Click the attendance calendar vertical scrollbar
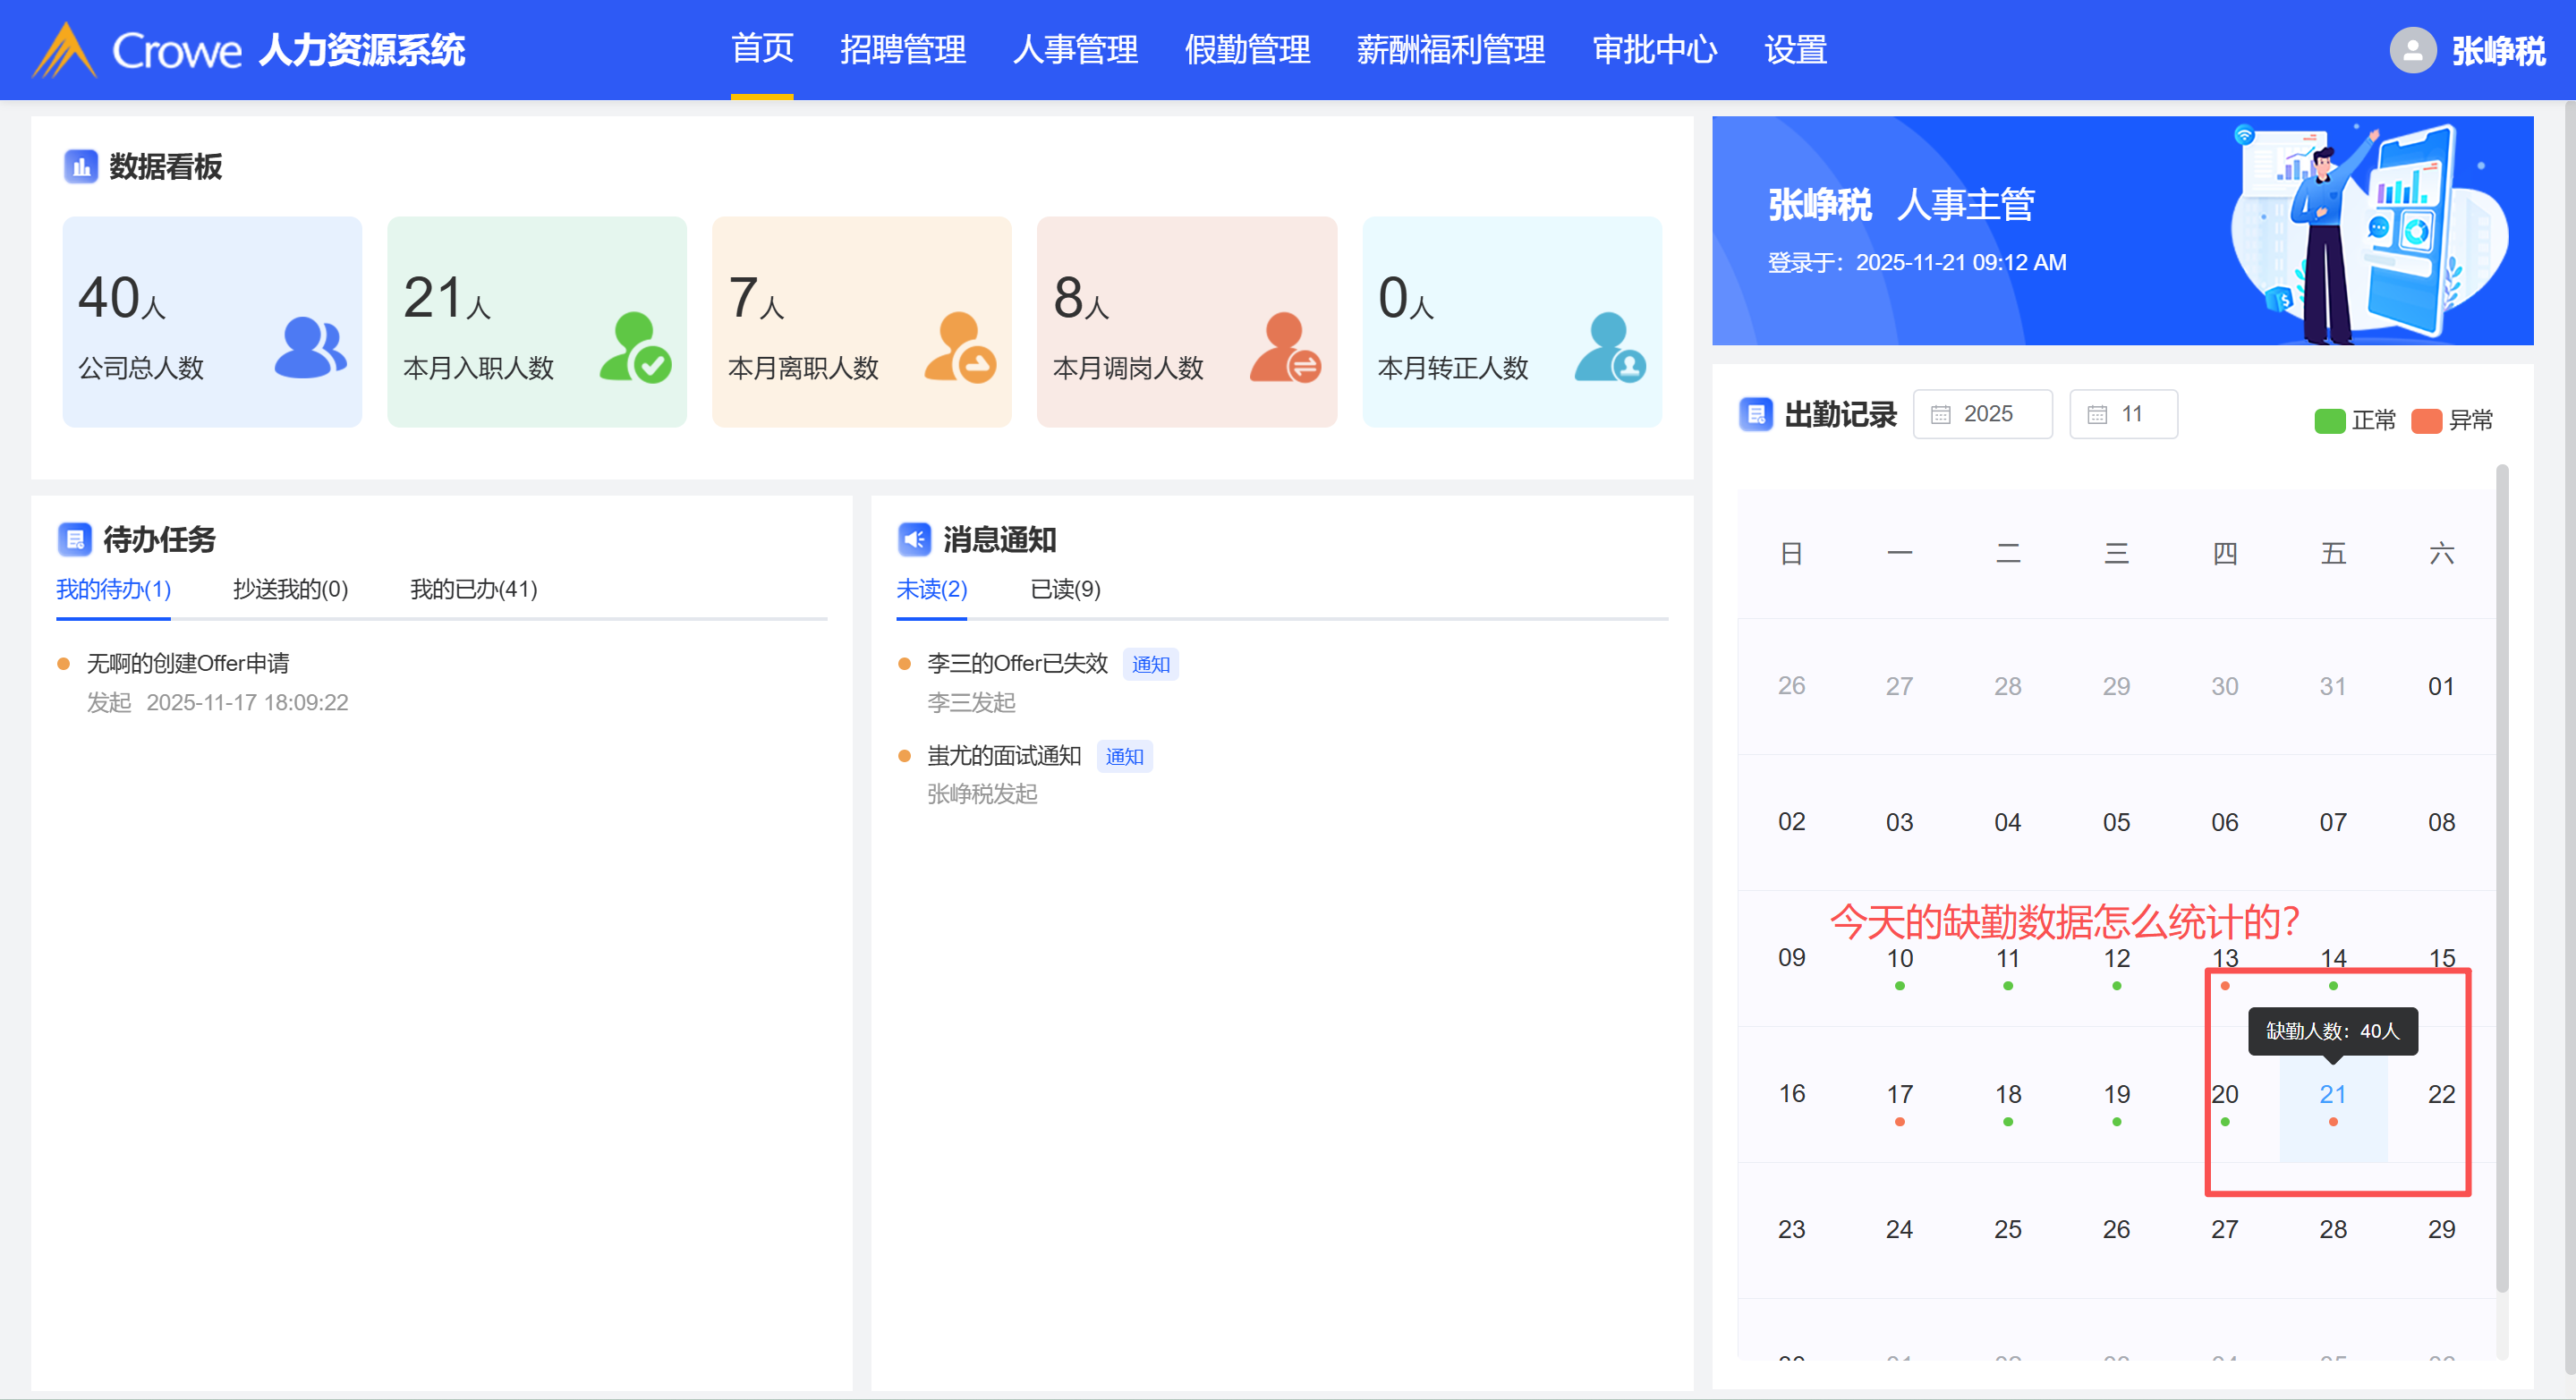Image resolution: width=2576 pixels, height=1400 pixels. (2501, 880)
